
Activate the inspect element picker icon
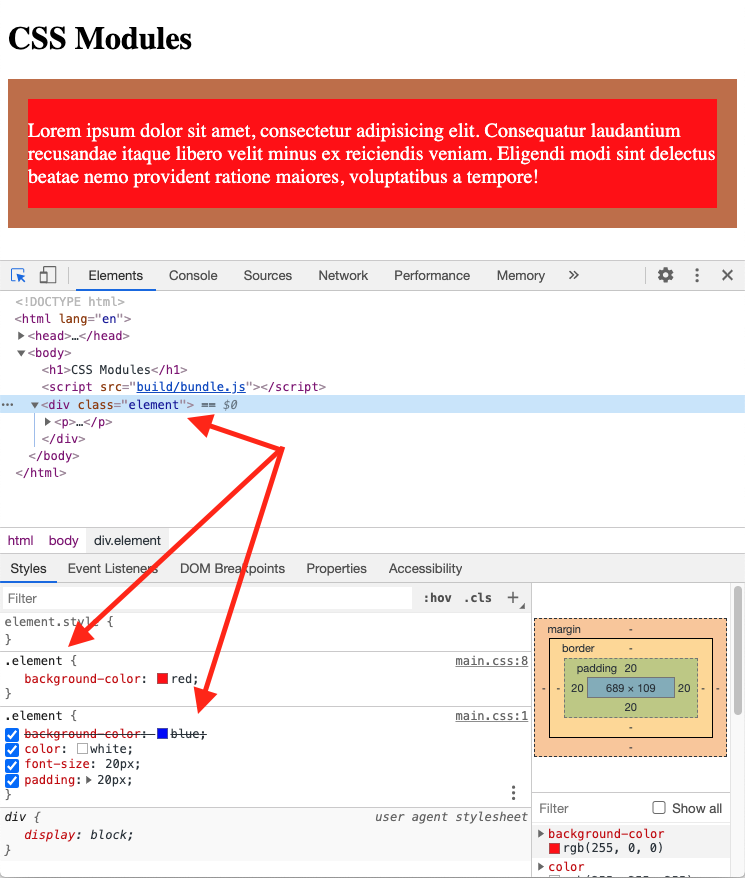(x=18, y=275)
